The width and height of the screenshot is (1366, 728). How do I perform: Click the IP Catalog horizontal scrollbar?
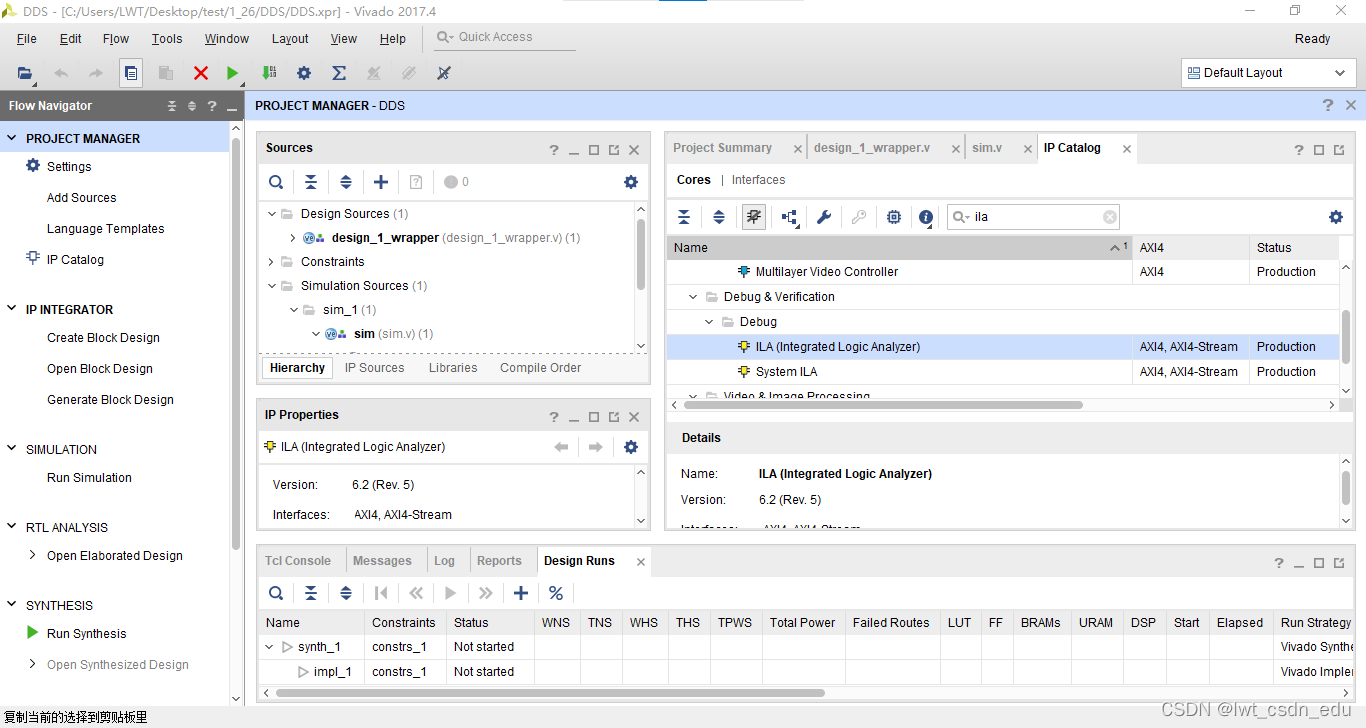pos(883,405)
